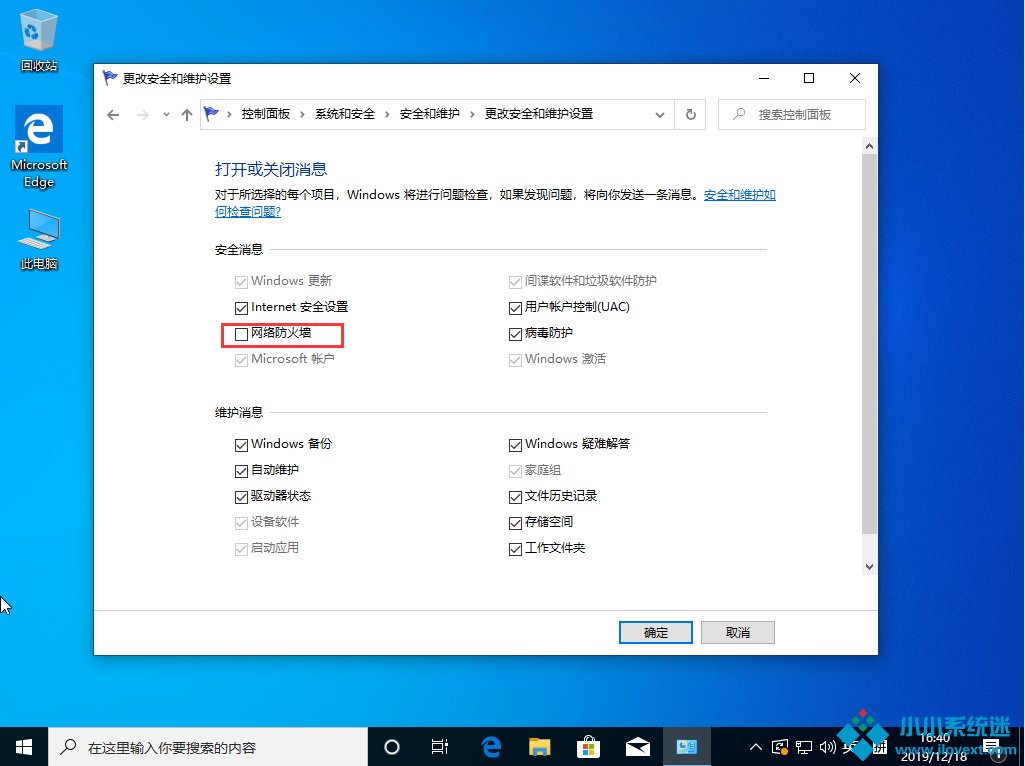Open 此电脑 desktop icon

click(x=39, y=240)
